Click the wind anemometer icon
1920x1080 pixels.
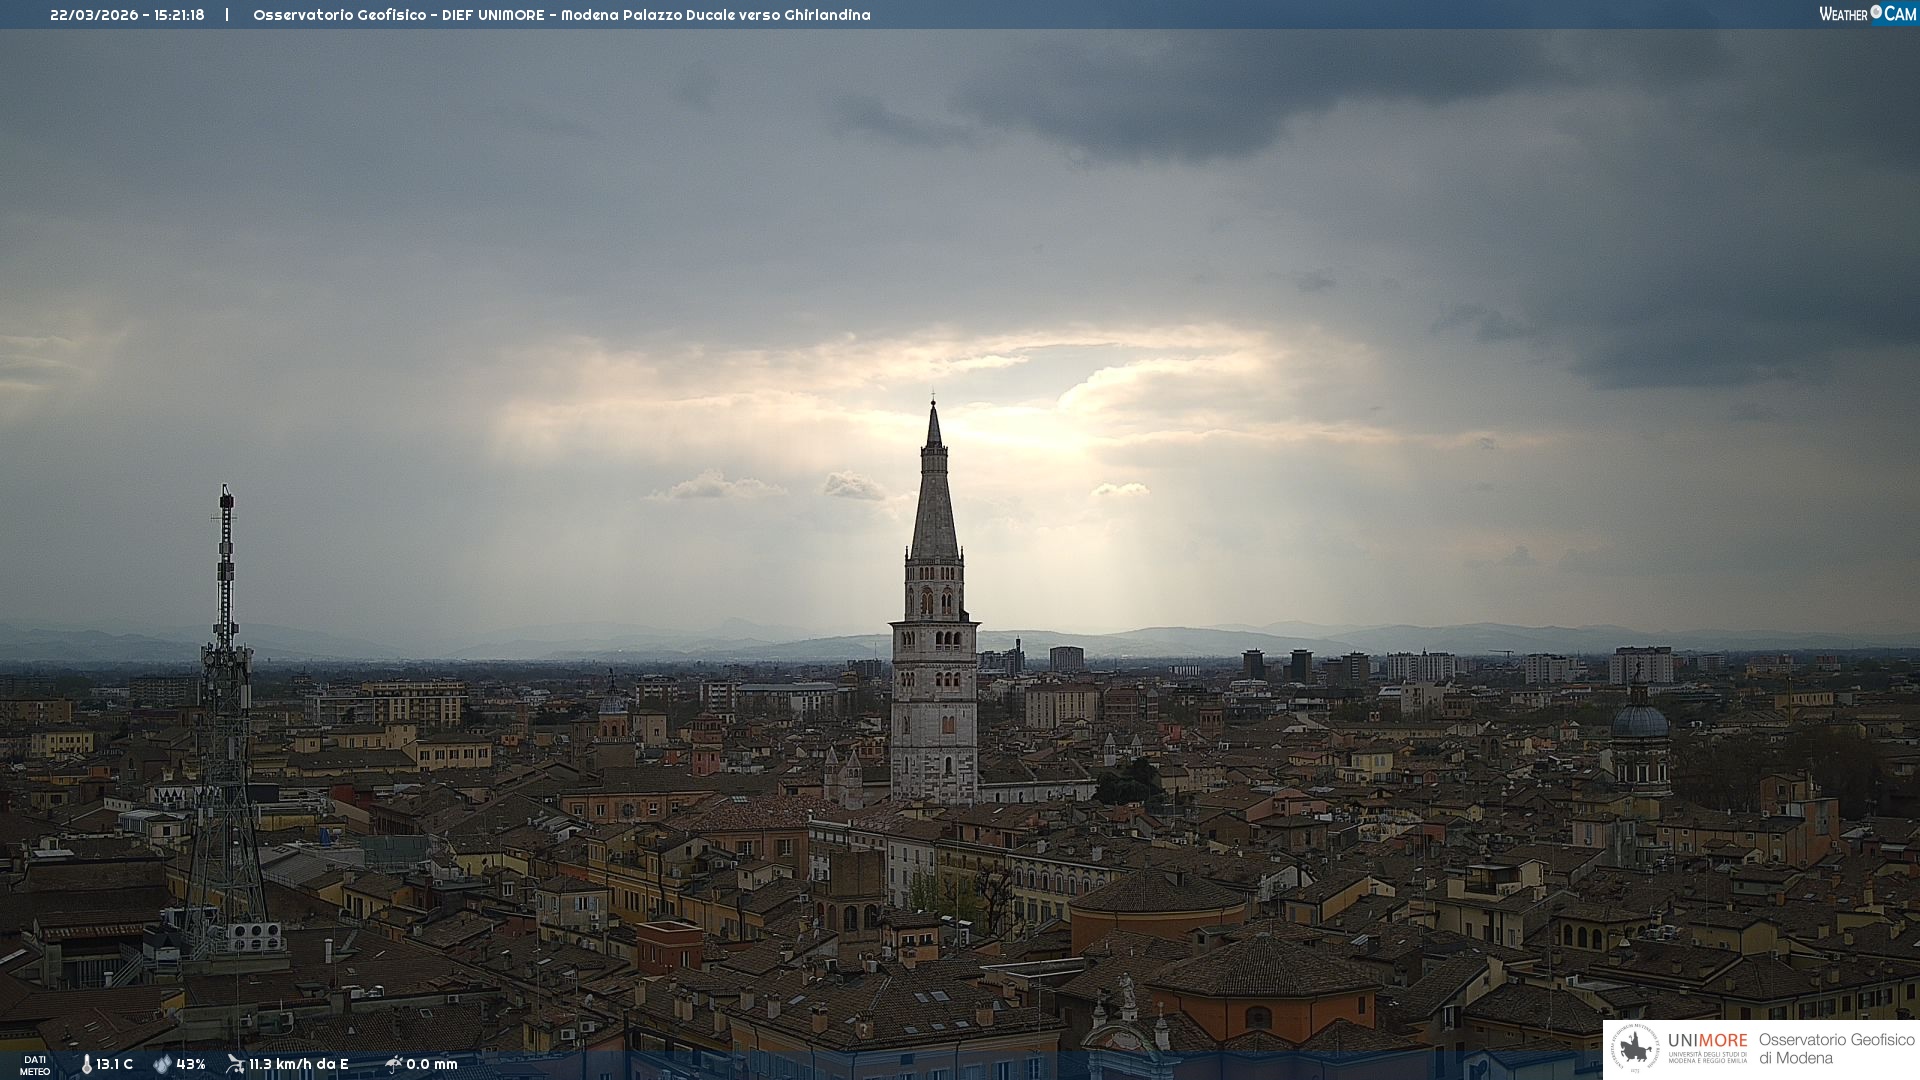[x=235, y=1064]
